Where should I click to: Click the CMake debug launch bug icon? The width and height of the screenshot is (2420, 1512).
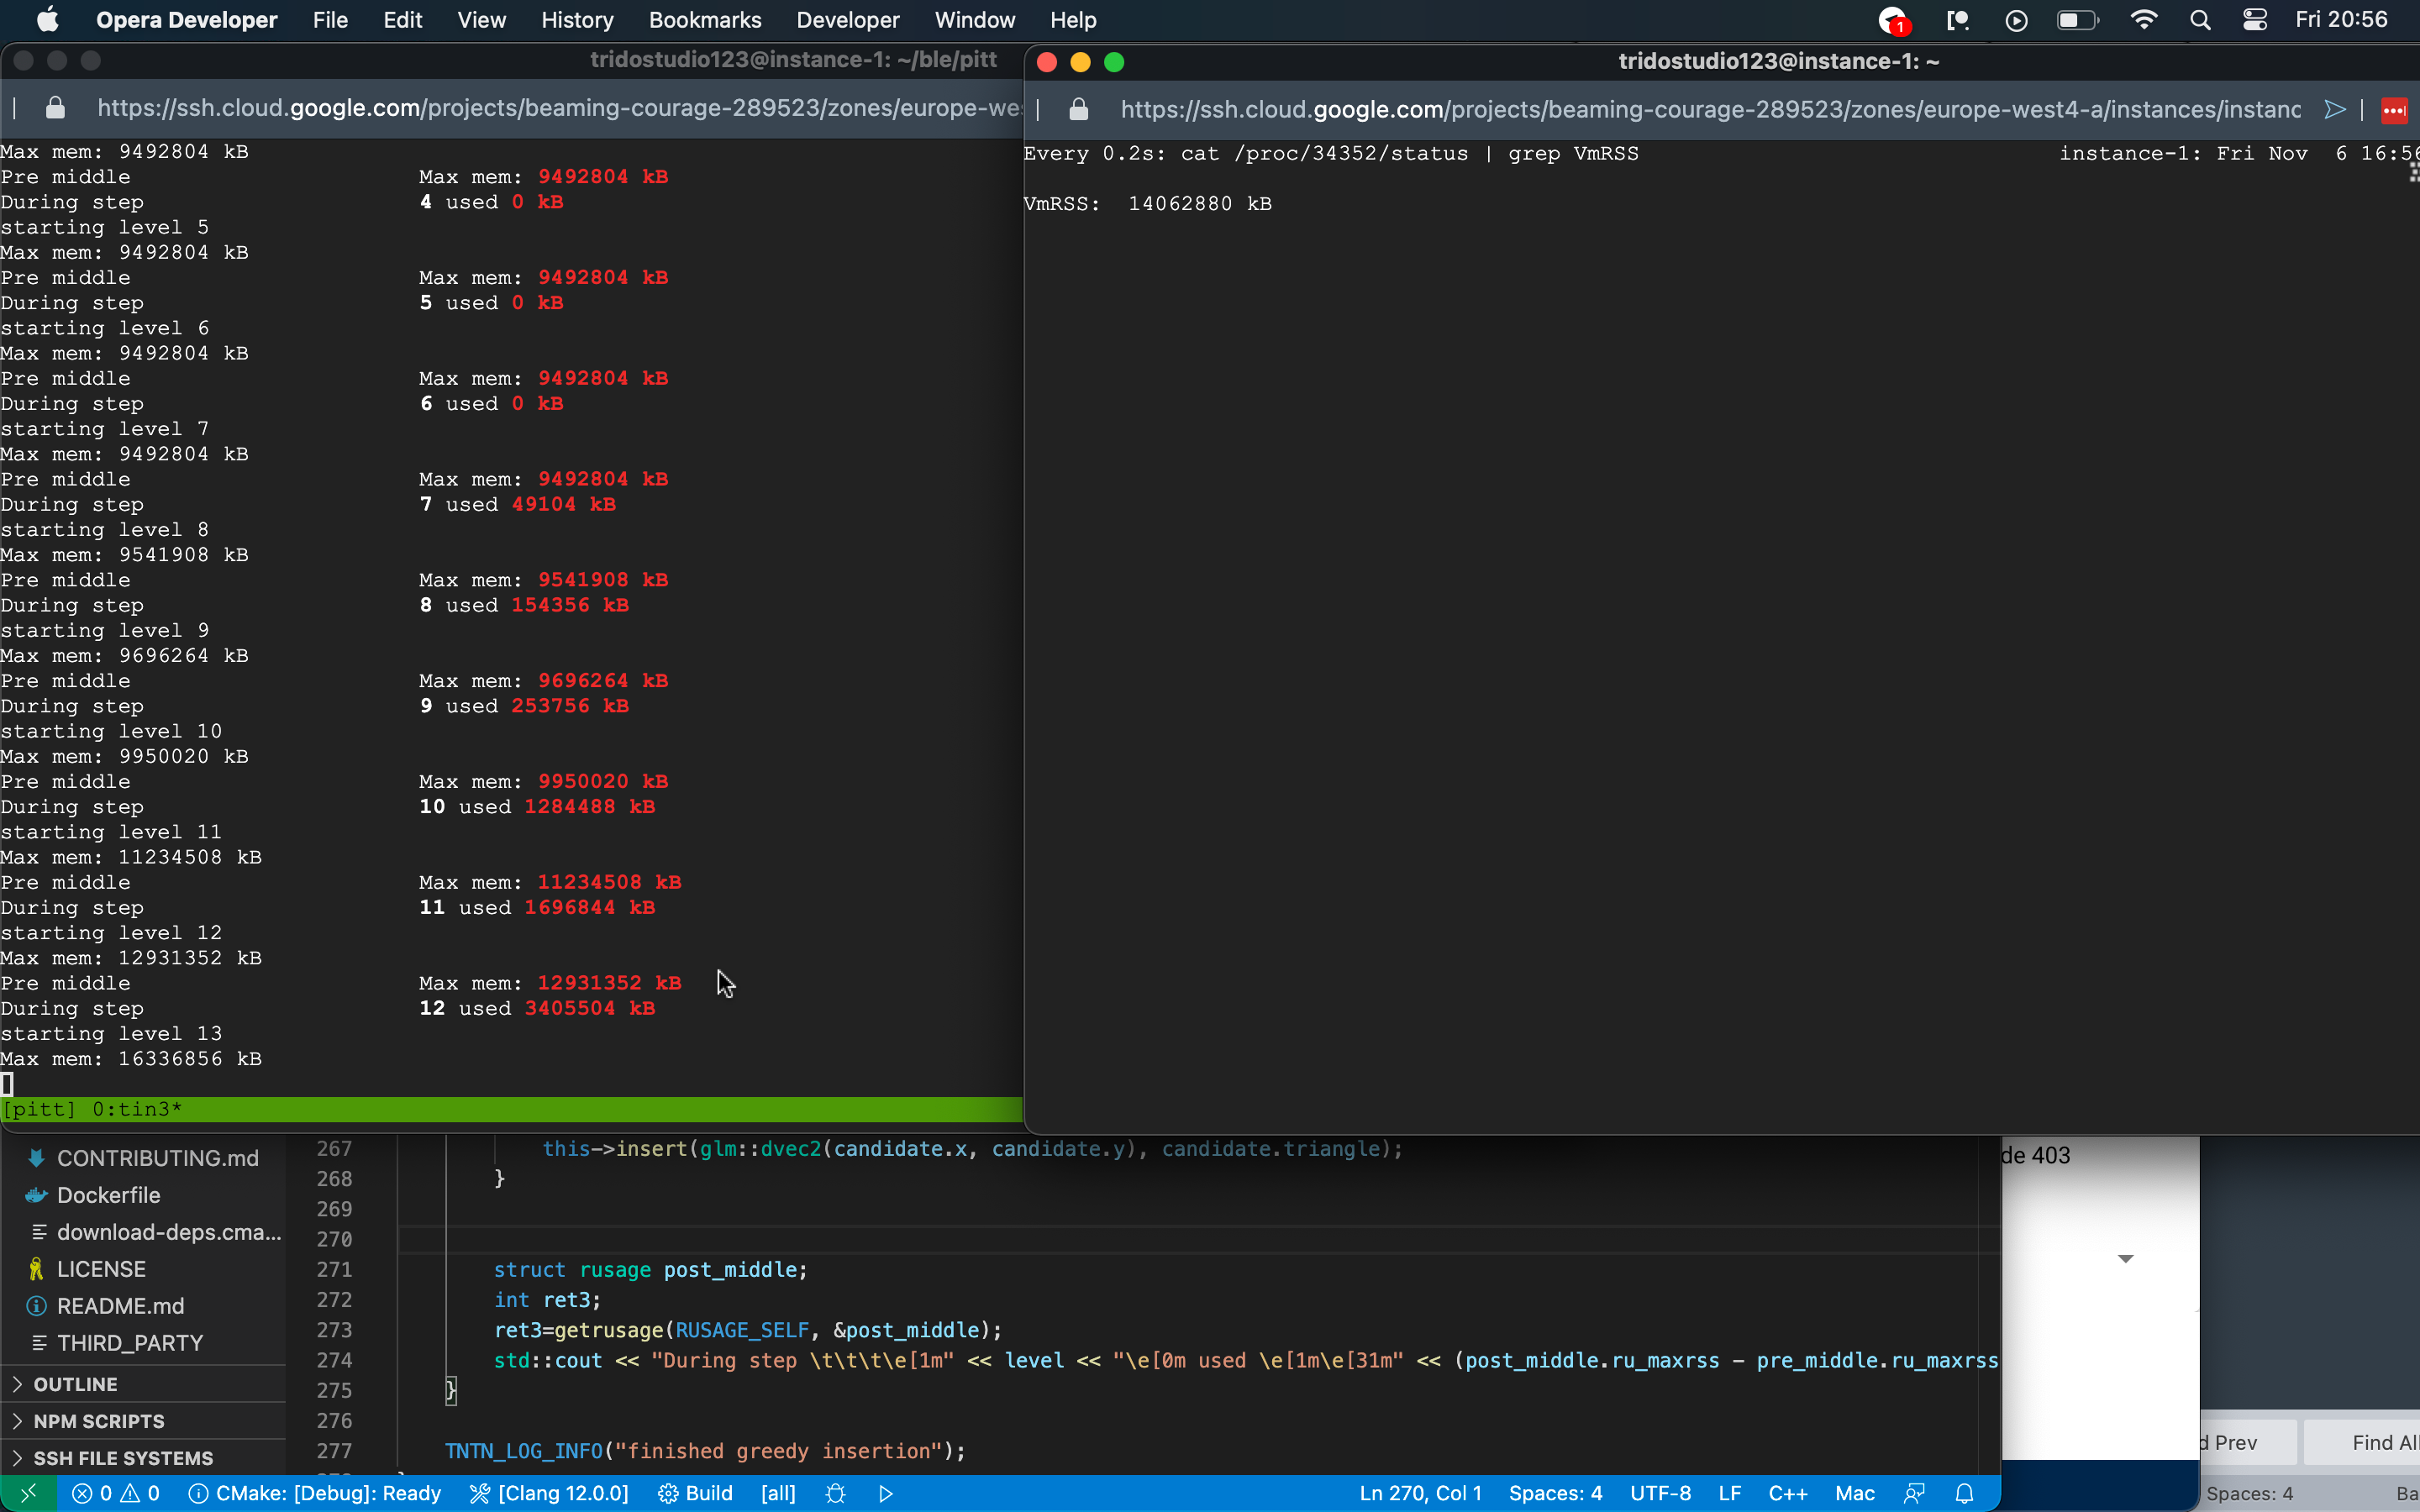pos(836,1493)
